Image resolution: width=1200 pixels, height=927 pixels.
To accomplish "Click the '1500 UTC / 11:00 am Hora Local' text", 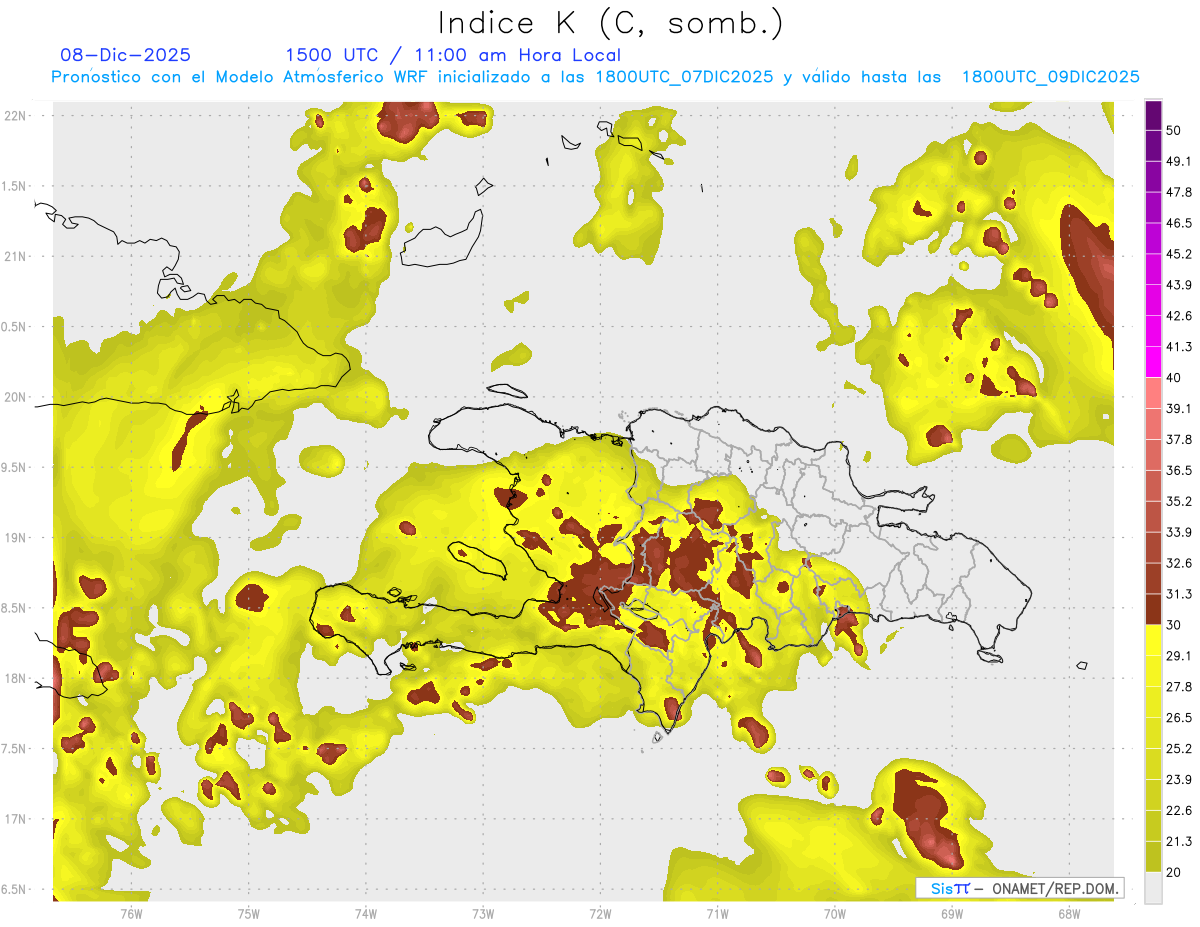I will click(x=453, y=55).
